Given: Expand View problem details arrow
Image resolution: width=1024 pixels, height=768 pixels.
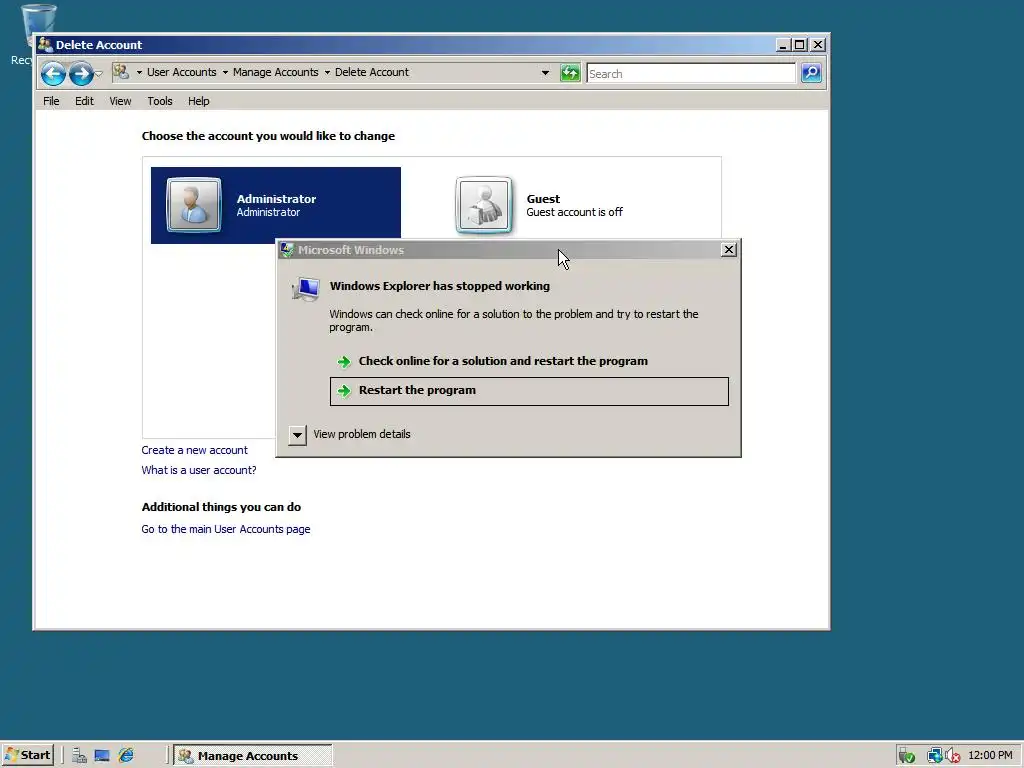Looking at the screenshot, I should coord(297,434).
